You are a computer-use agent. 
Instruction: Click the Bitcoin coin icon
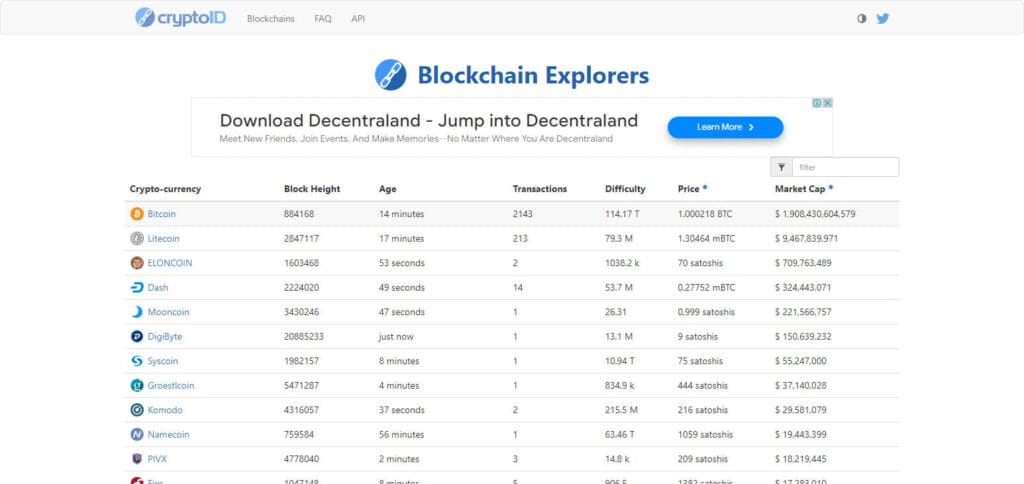click(x=136, y=214)
